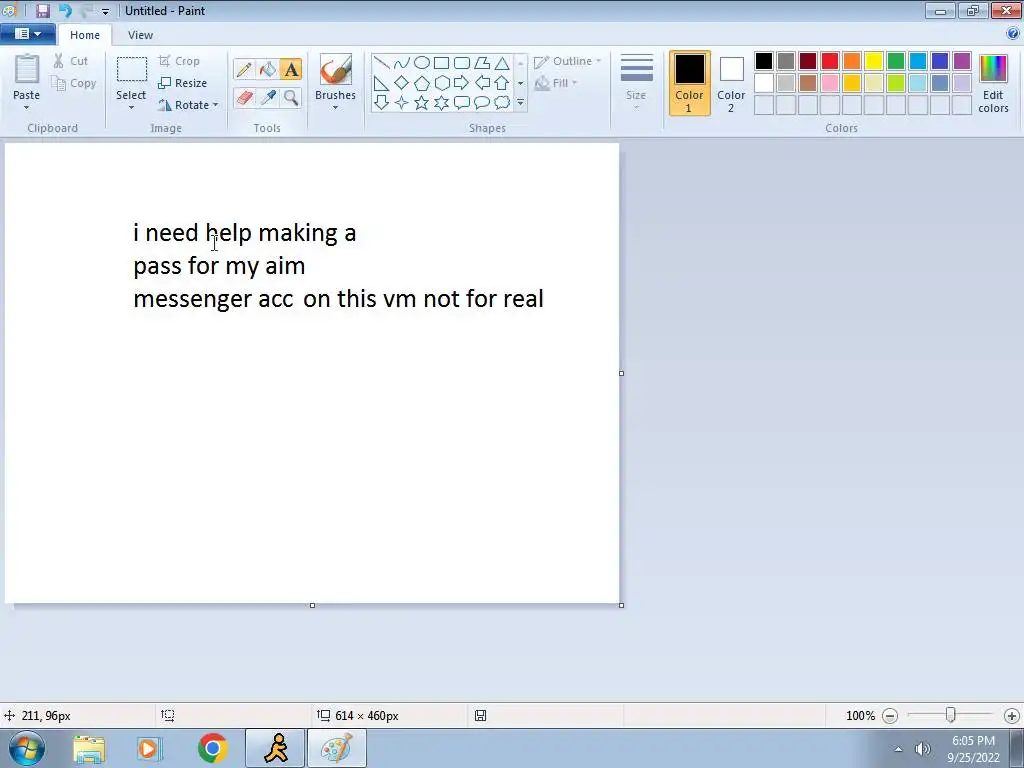1024x768 pixels.
Task: Select the Pencil tool
Action: [x=244, y=69]
